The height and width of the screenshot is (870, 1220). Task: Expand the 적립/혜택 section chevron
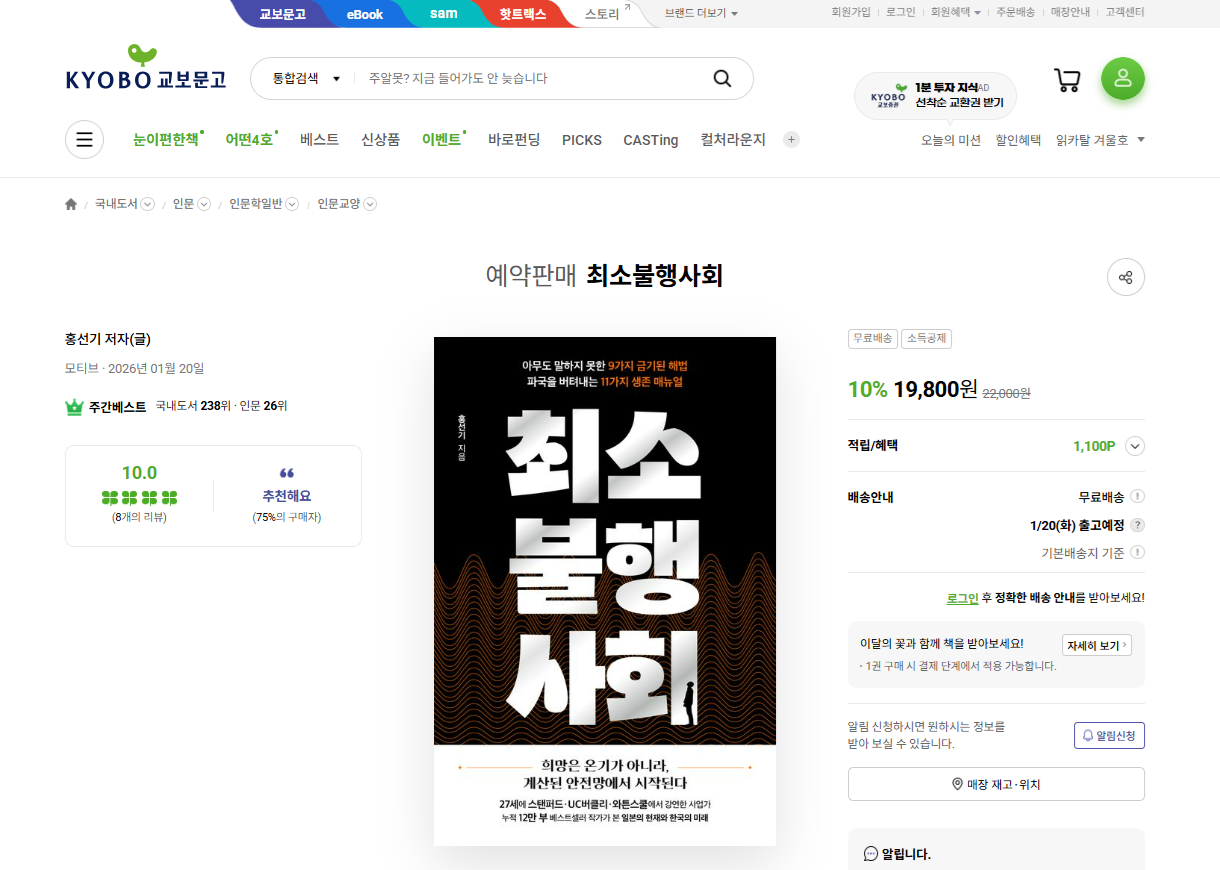pos(1134,446)
